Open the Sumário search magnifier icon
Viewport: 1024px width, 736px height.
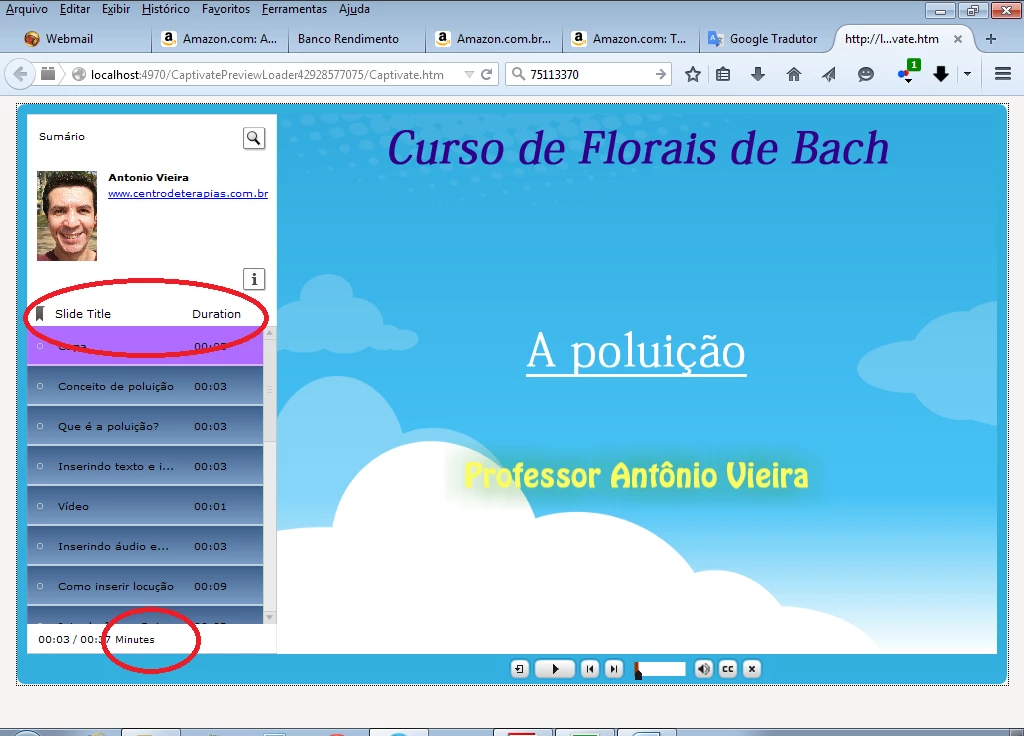coord(254,138)
